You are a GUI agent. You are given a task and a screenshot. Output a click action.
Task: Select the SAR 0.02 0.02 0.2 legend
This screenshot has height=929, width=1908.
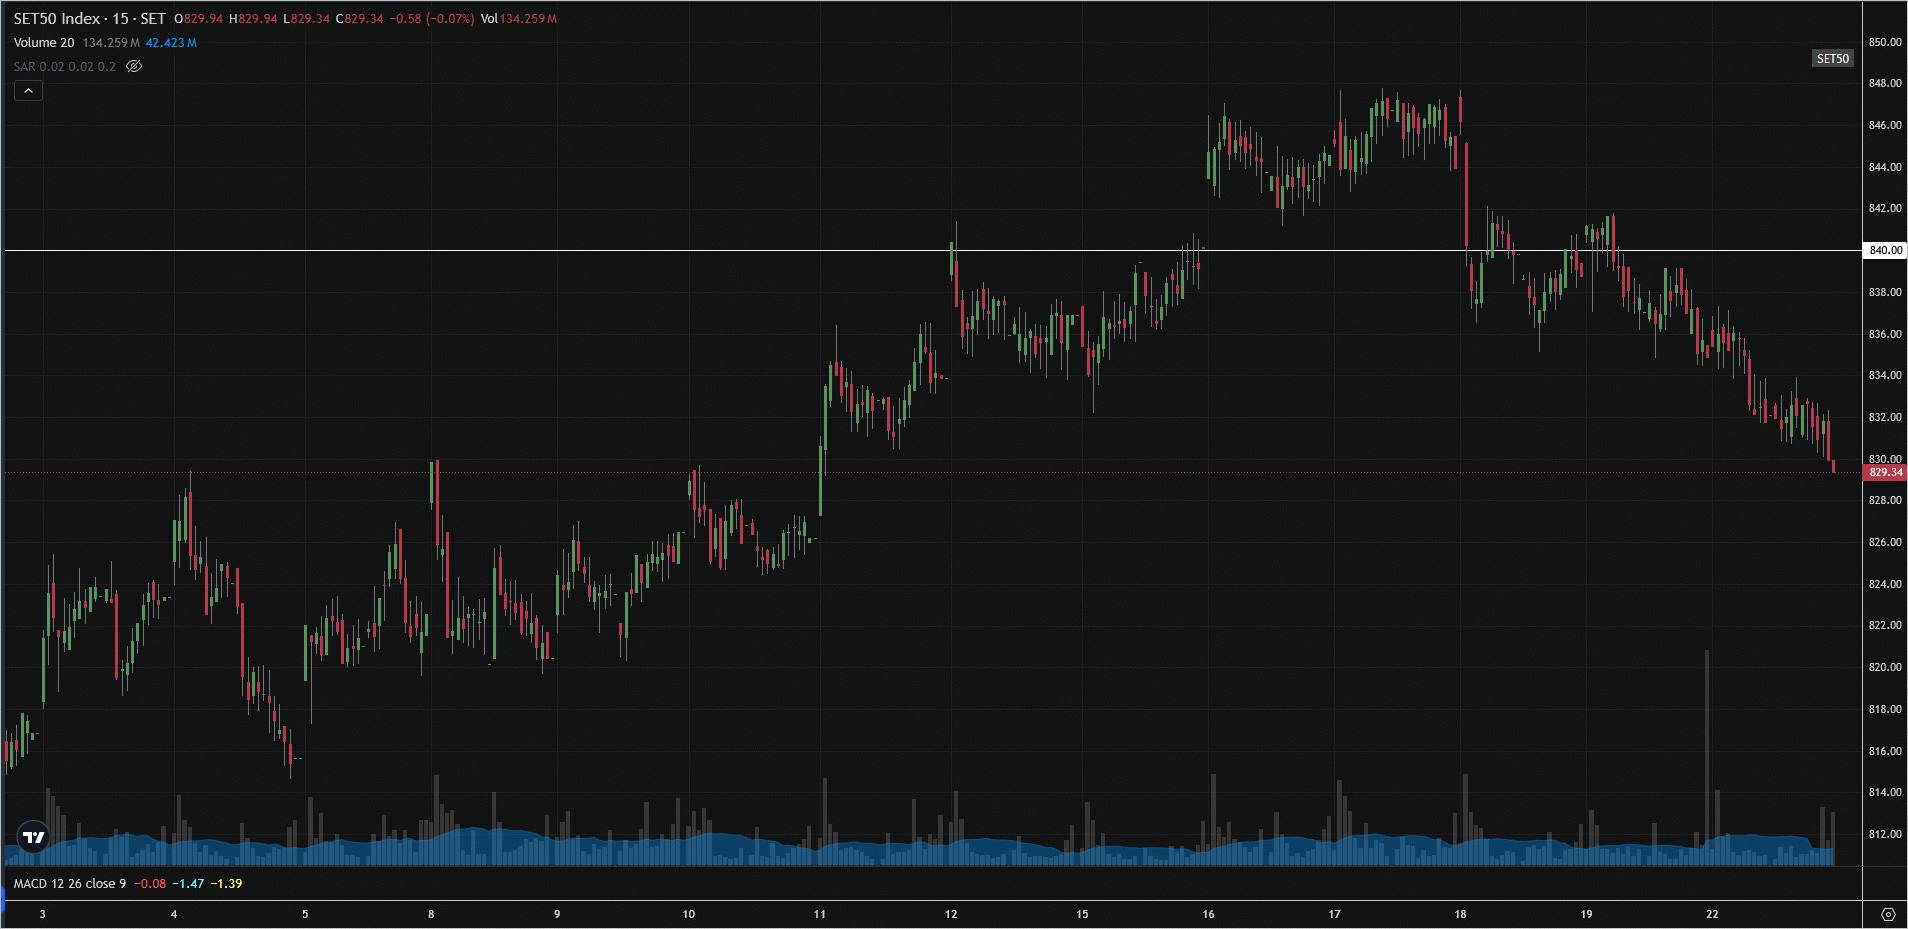click(65, 67)
